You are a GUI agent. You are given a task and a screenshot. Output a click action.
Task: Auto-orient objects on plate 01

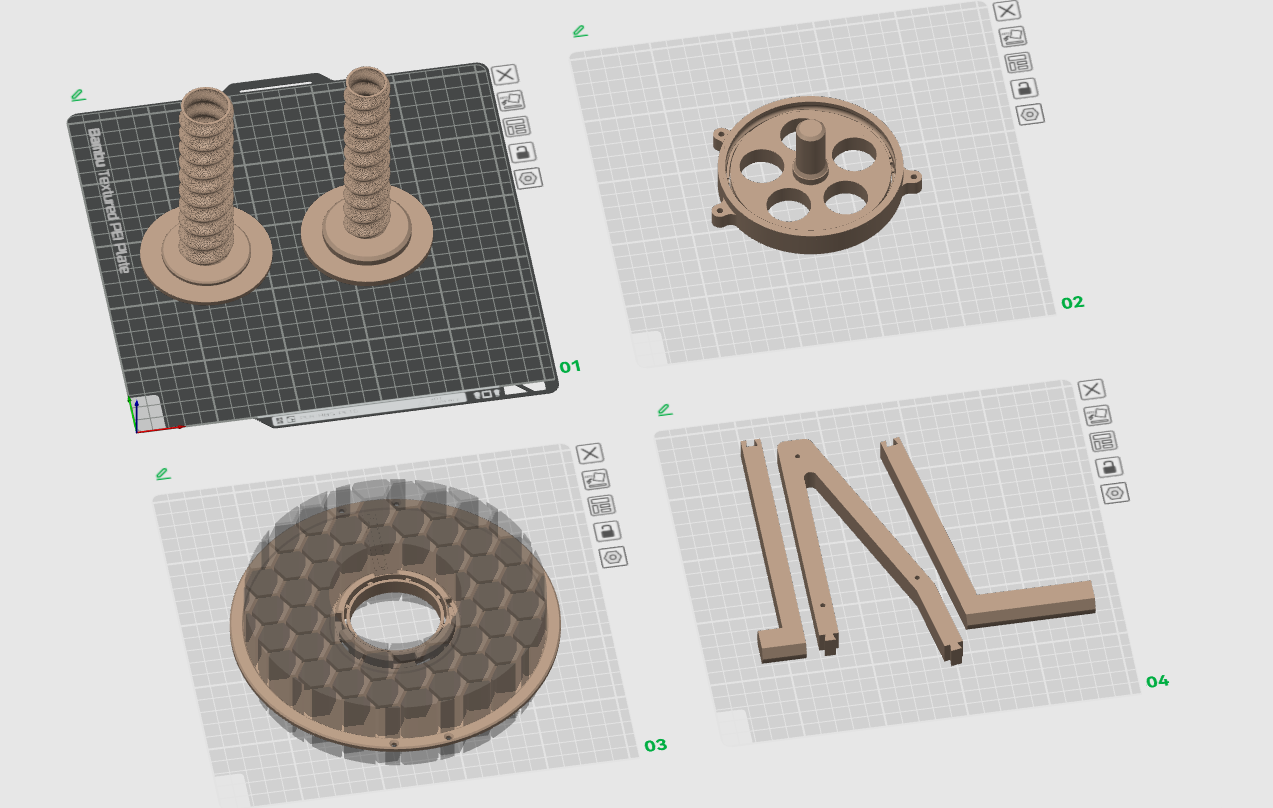(511, 100)
